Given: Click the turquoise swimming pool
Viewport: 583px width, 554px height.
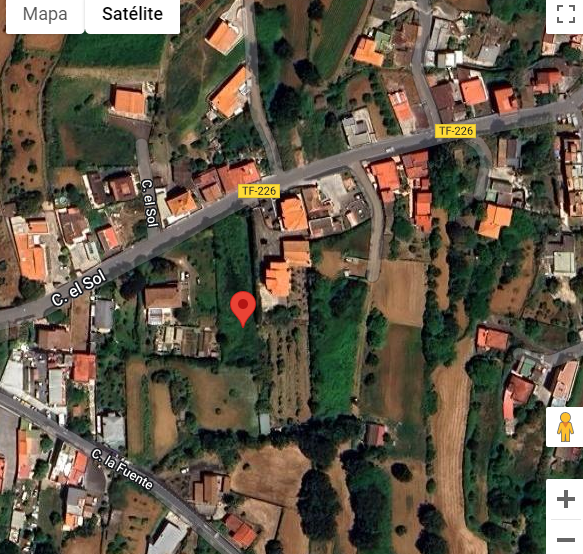Looking at the screenshot, I should (x=526, y=367).
